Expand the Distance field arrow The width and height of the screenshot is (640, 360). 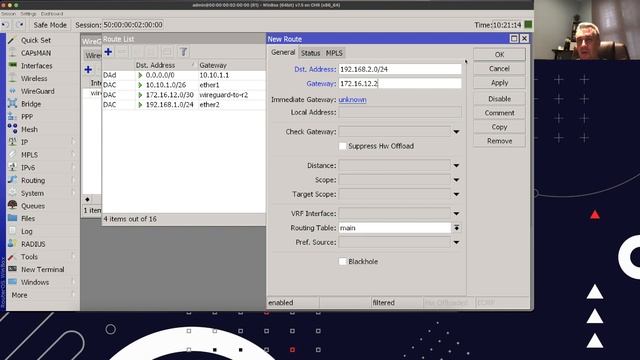click(x=456, y=166)
